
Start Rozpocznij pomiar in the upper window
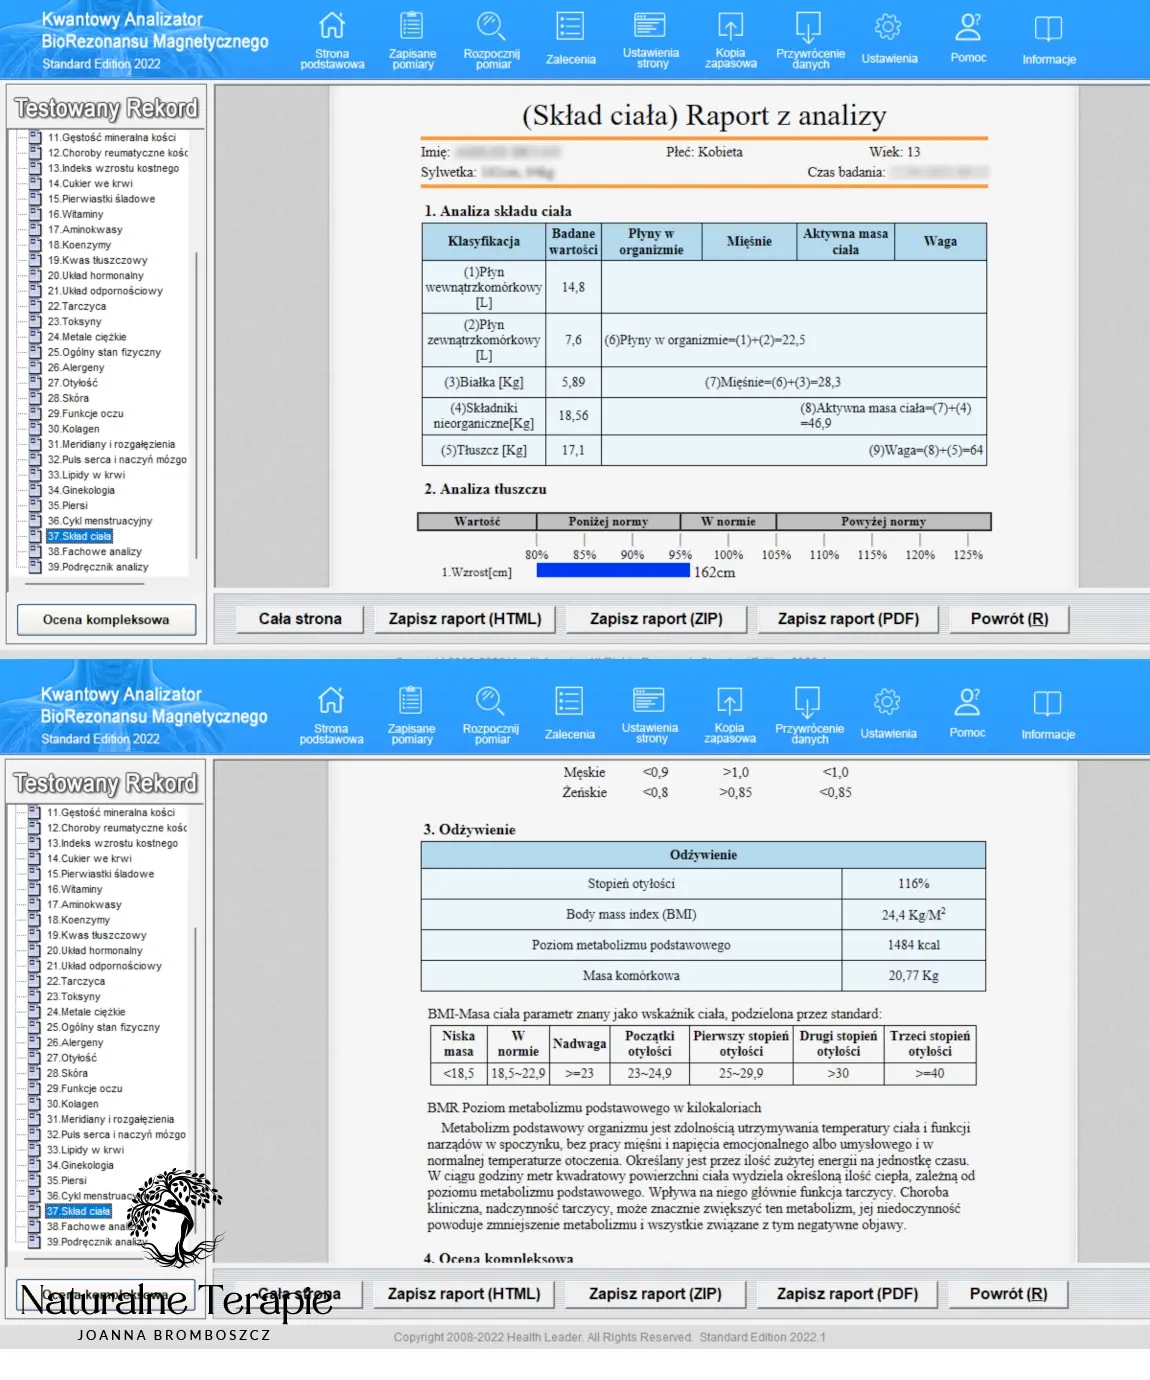[492, 40]
